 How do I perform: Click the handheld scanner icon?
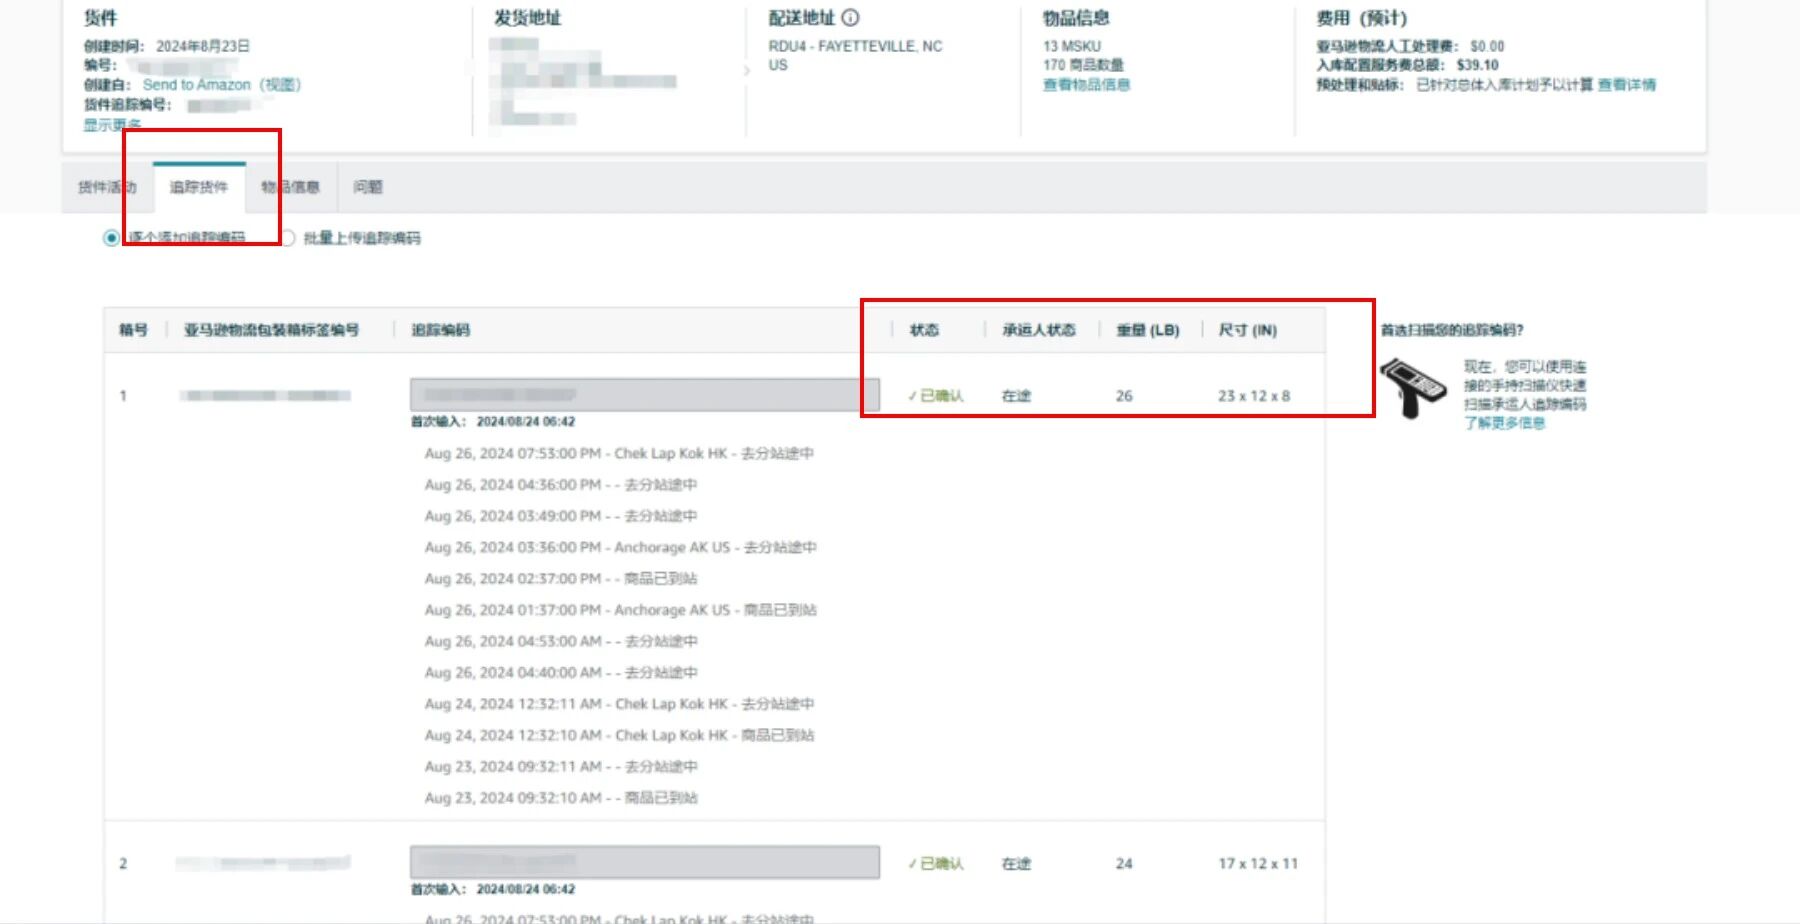tap(1413, 387)
